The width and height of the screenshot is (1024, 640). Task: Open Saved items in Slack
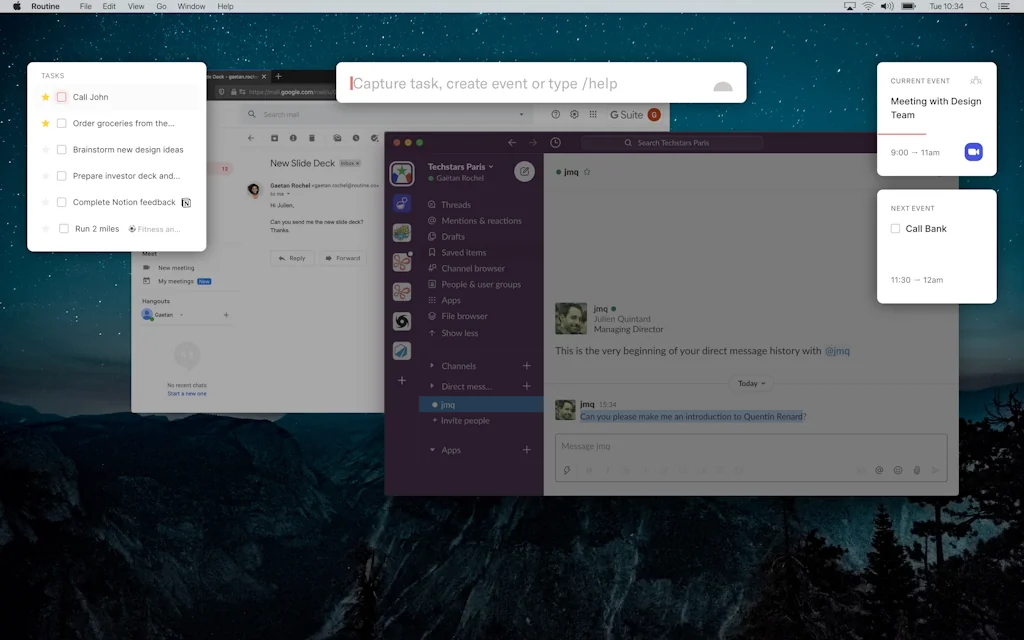pyautogui.click(x=461, y=252)
